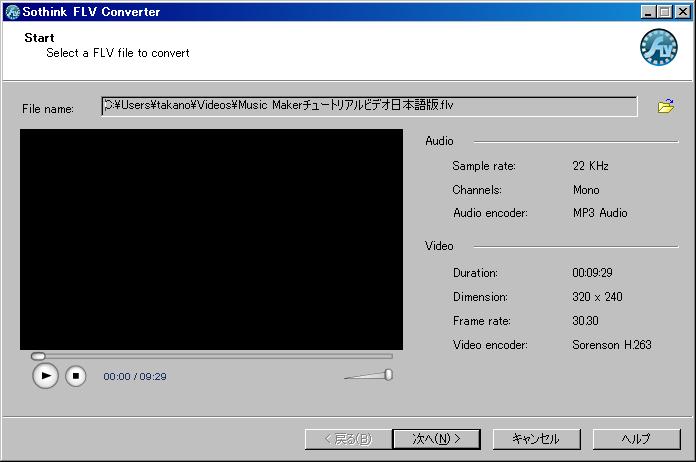Screen dimensions: 696x462
Task: Minimize the Sothink FLV Converter window
Action: tap(649, 12)
